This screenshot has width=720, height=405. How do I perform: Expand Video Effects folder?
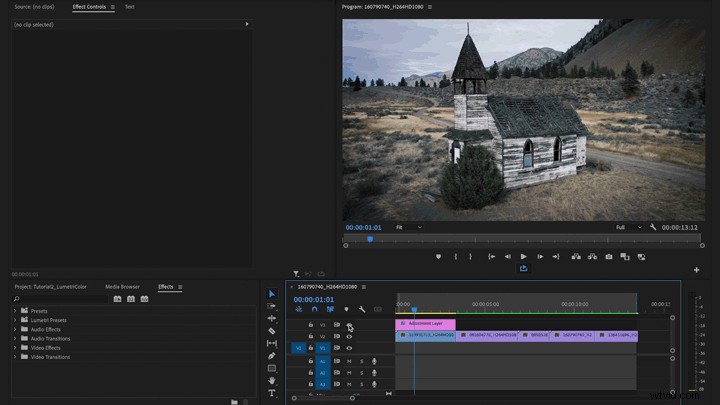[15, 348]
